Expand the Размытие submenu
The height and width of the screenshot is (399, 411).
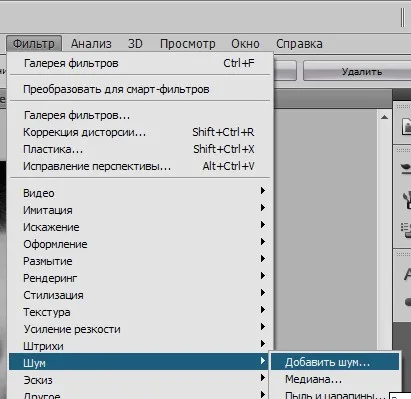pyautogui.click(x=140, y=261)
